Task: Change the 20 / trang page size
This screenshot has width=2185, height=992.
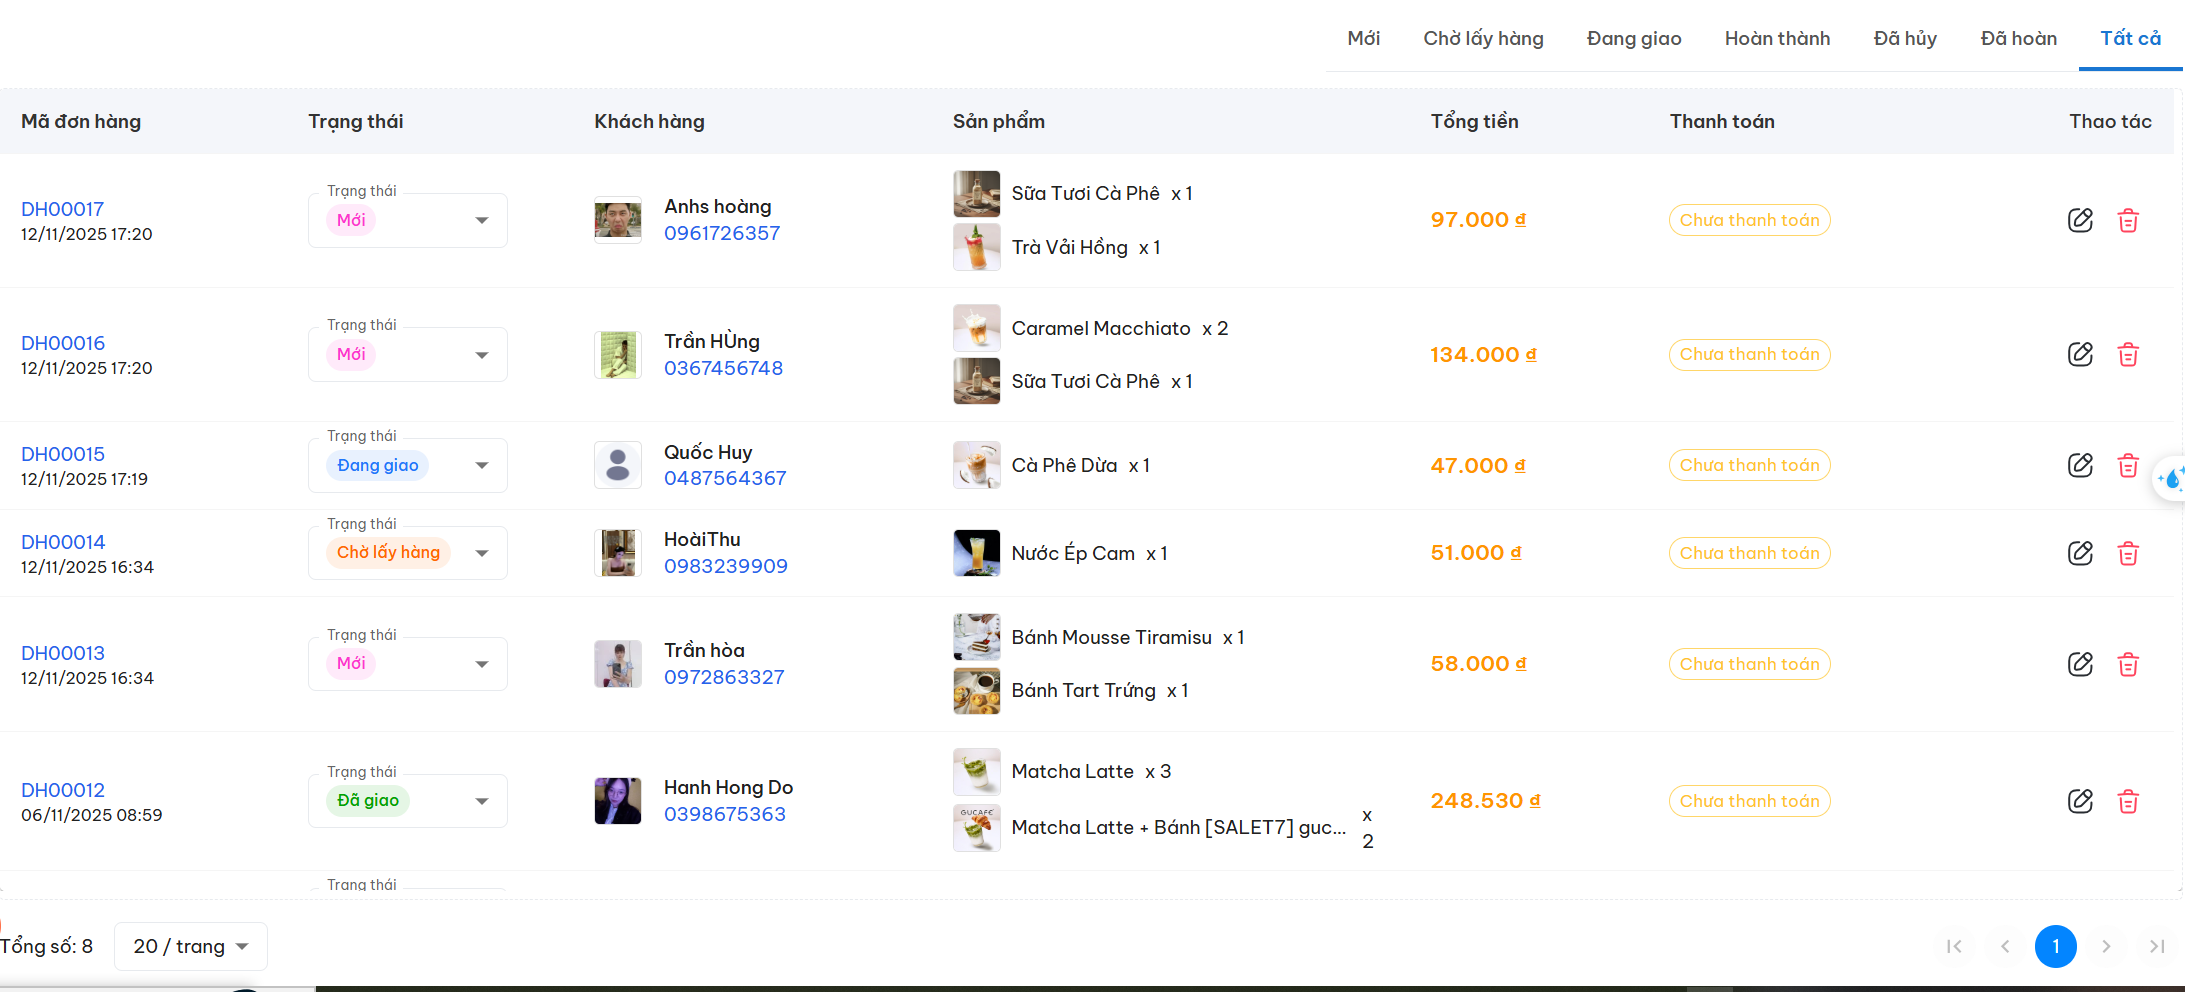Action: [x=190, y=946]
